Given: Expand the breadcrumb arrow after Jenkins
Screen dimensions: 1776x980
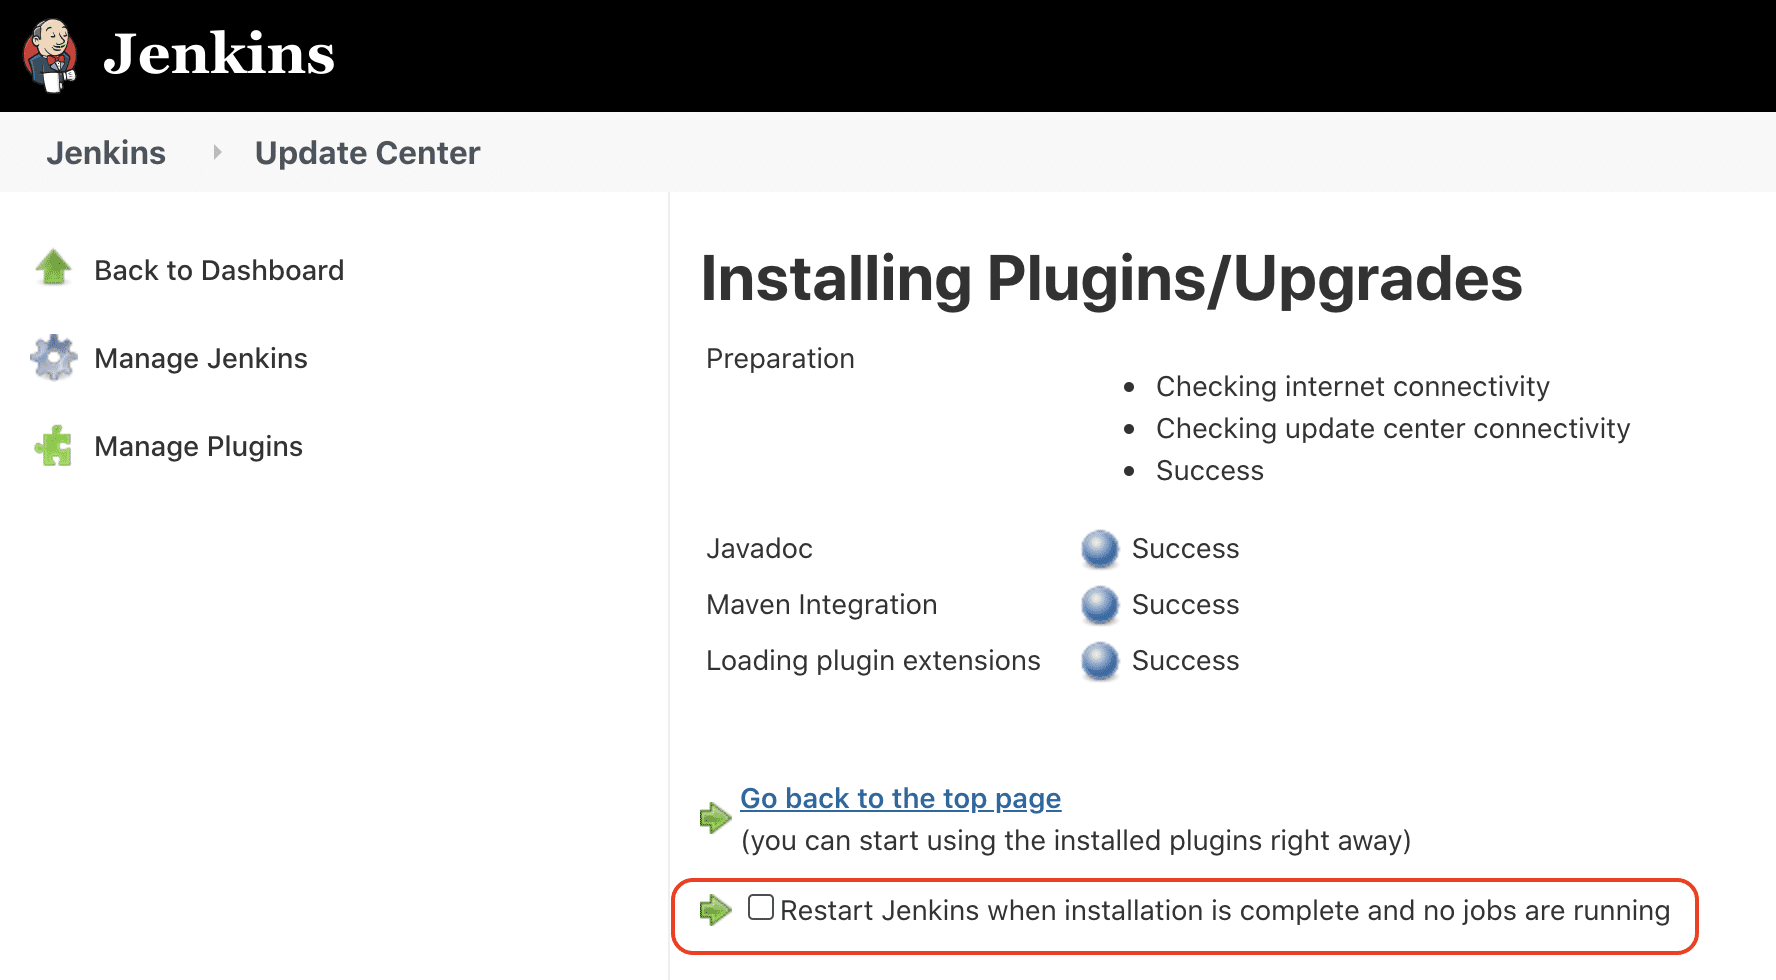Looking at the screenshot, I should (x=217, y=152).
